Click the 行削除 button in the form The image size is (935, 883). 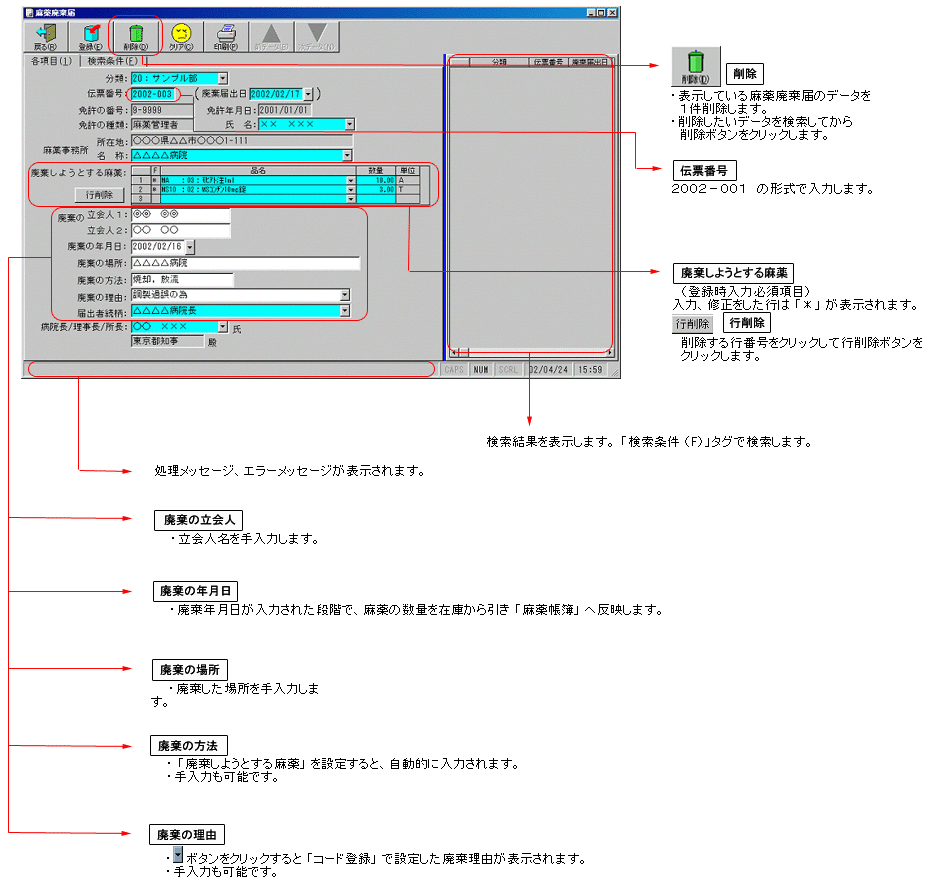tap(100, 195)
